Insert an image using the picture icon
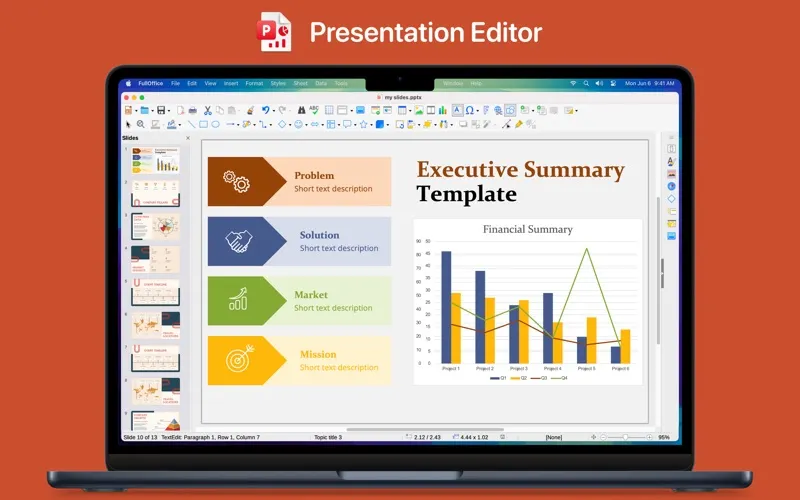This screenshot has width=800, height=500. click(x=419, y=110)
